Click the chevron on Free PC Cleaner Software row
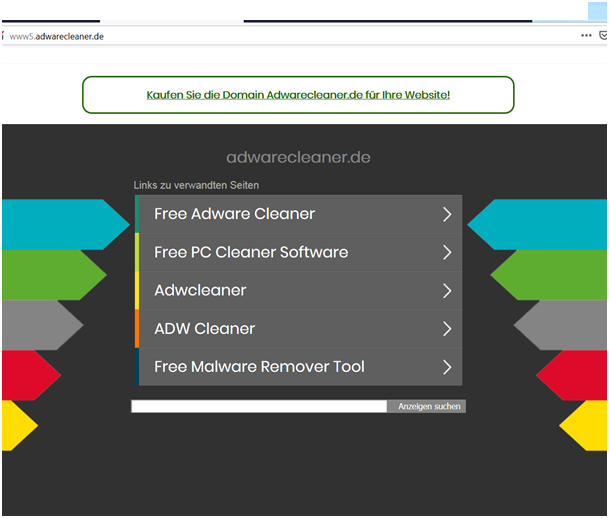This screenshot has width=609, height=518. coord(447,252)
